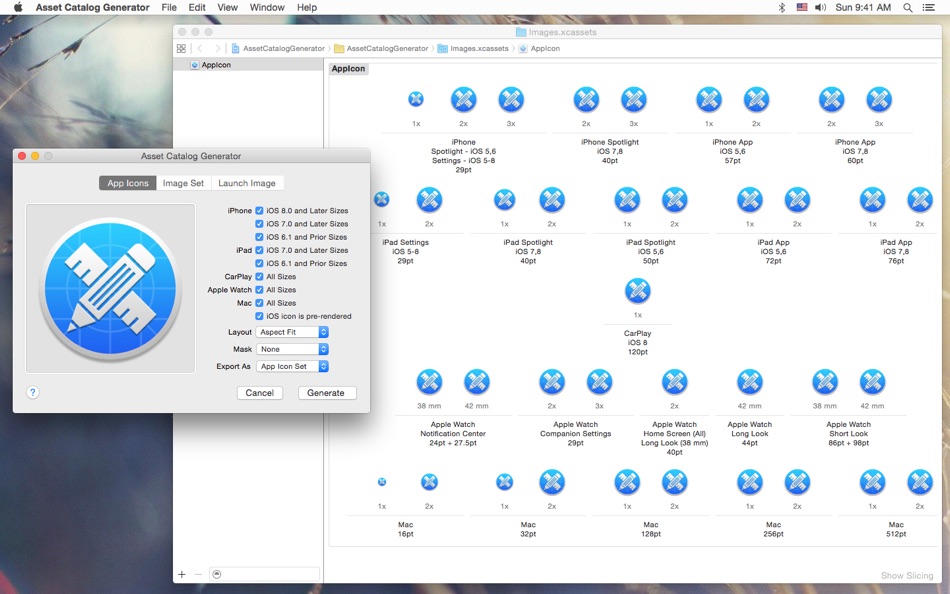This screenshot has width=950, height=594.
Task: Open the Edit menu
Action: tap(197, 7)
